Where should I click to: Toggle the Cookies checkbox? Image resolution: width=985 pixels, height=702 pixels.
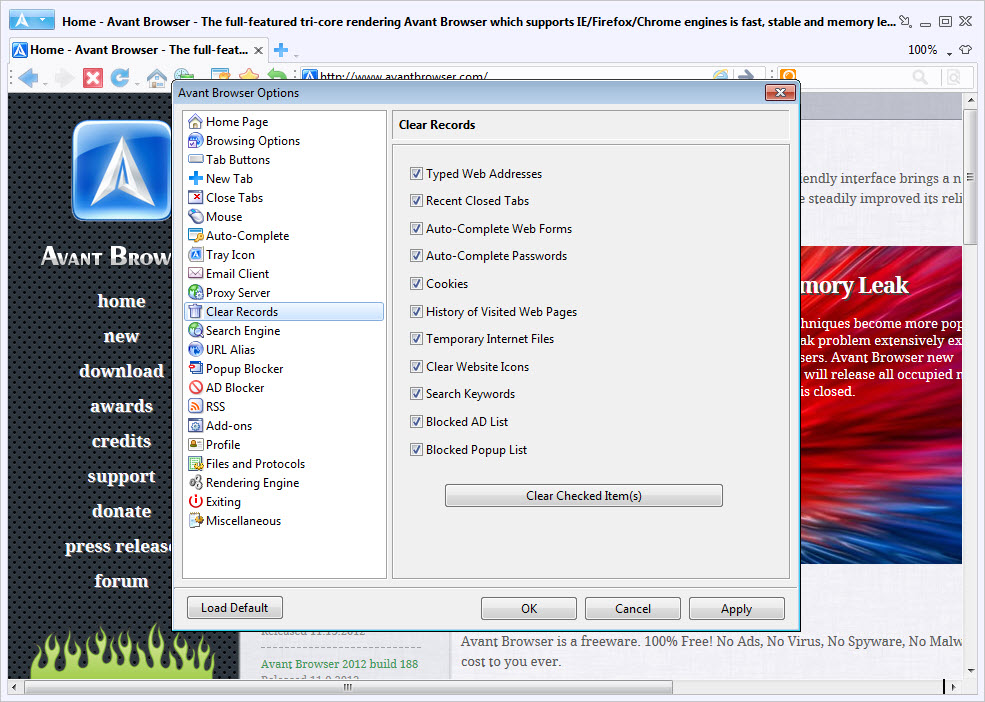tap(416, 283)
